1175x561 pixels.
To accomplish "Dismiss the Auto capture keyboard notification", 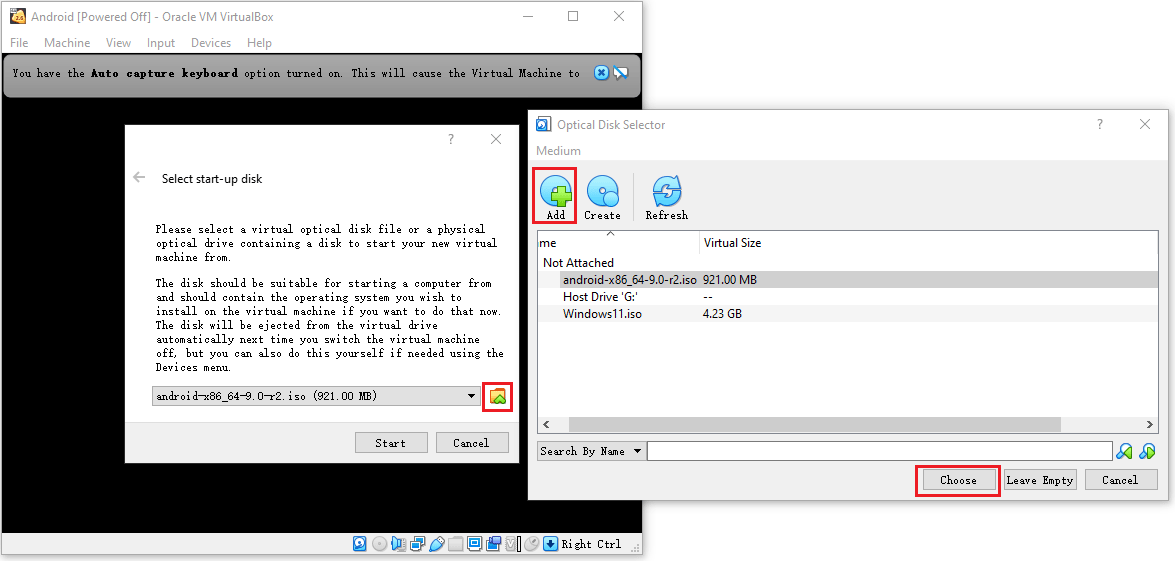I will [x=601, y=73].
